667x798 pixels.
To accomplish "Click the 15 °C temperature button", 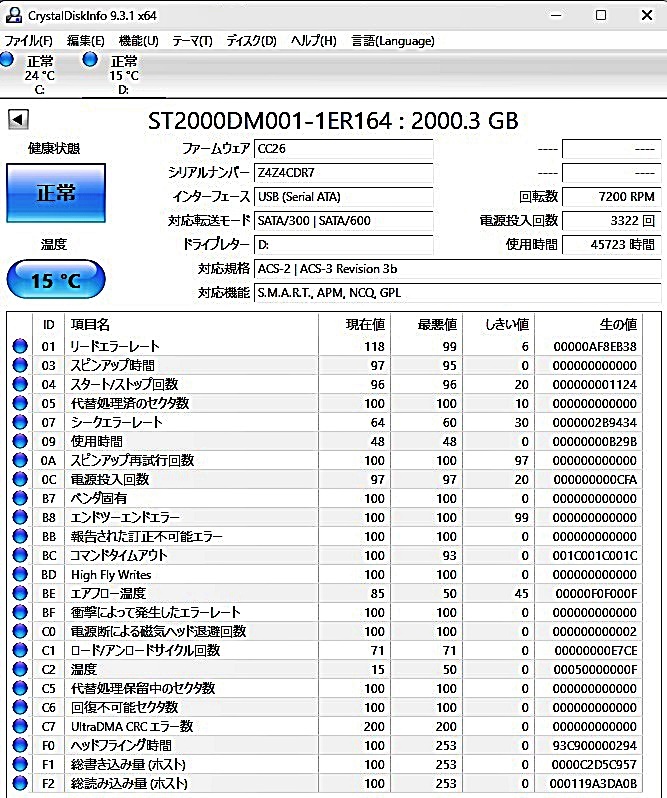I will 56,279.
